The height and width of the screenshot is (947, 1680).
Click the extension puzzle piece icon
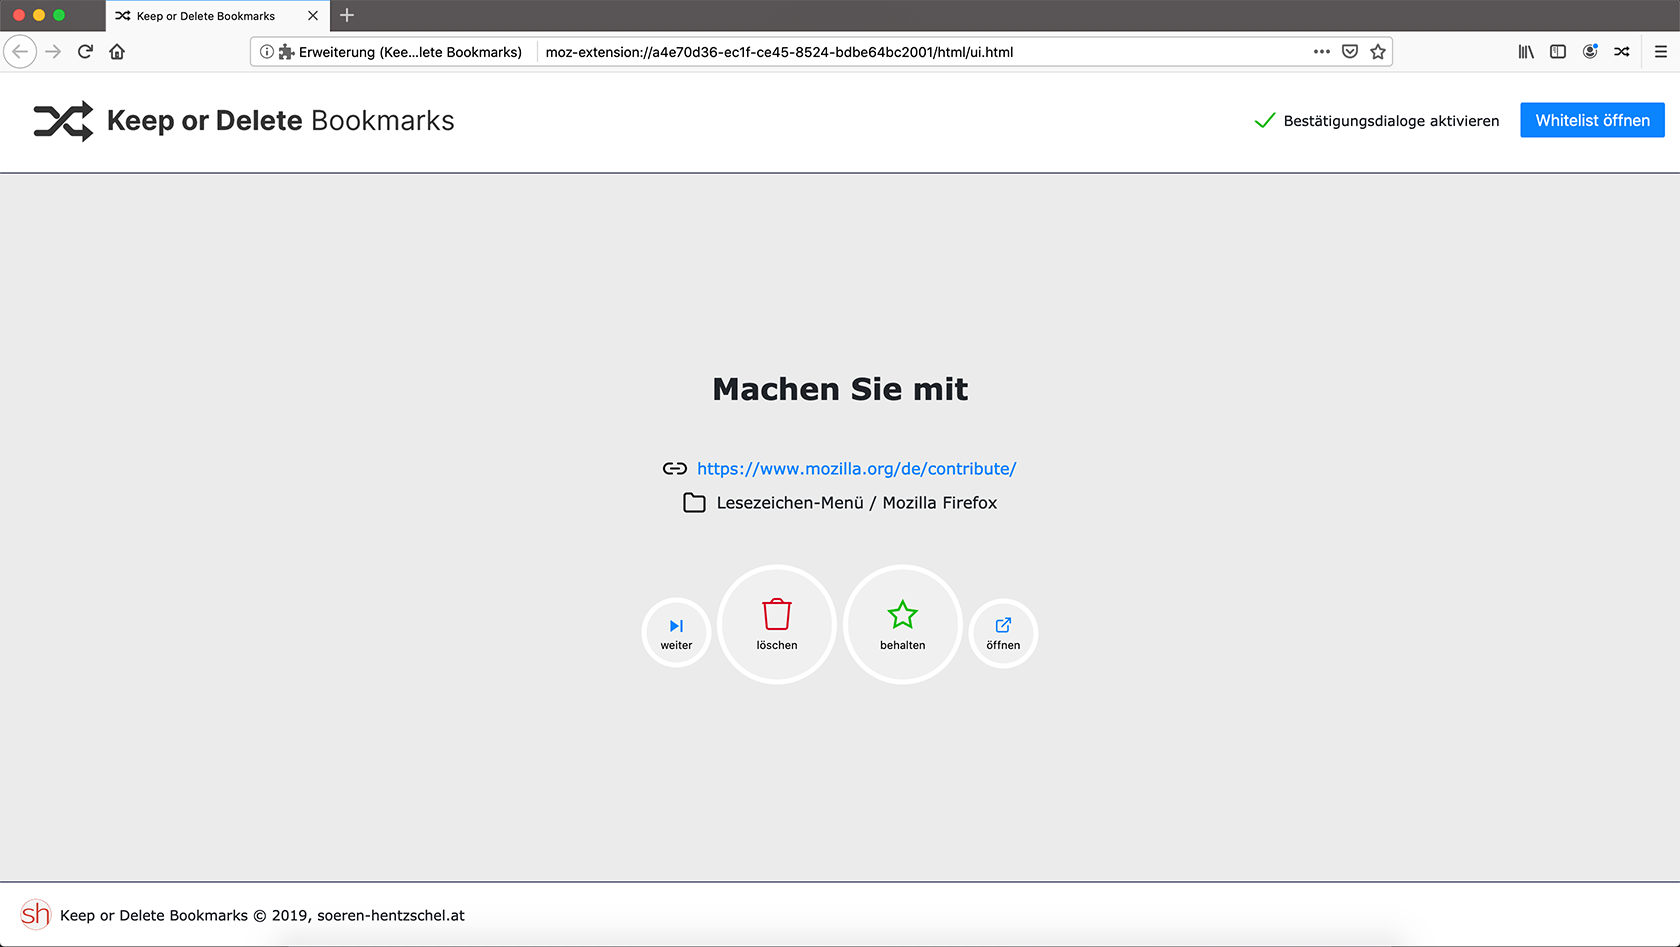(286, 51)
